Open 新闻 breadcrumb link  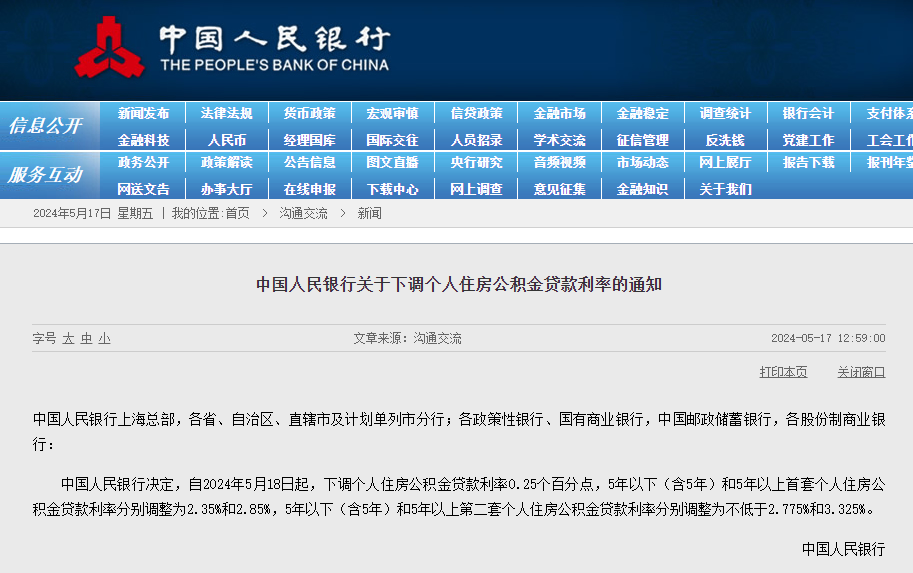coord(370,214)
